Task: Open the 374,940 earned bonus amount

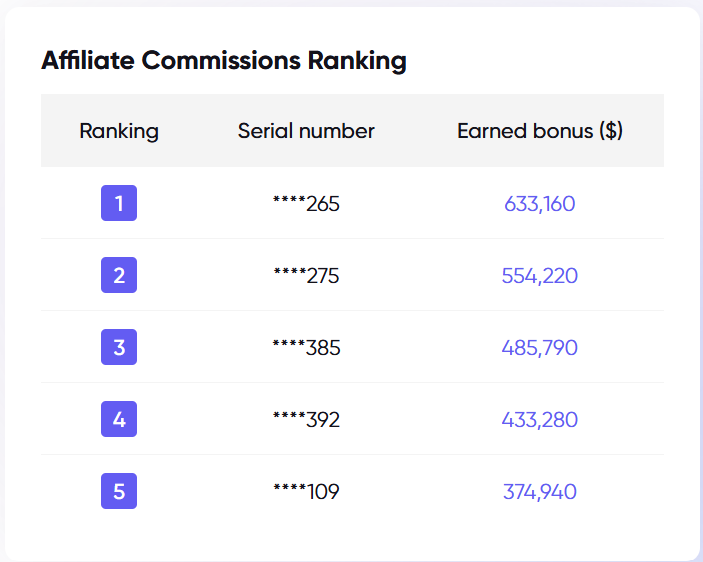Action: click(x=540, y=492)
